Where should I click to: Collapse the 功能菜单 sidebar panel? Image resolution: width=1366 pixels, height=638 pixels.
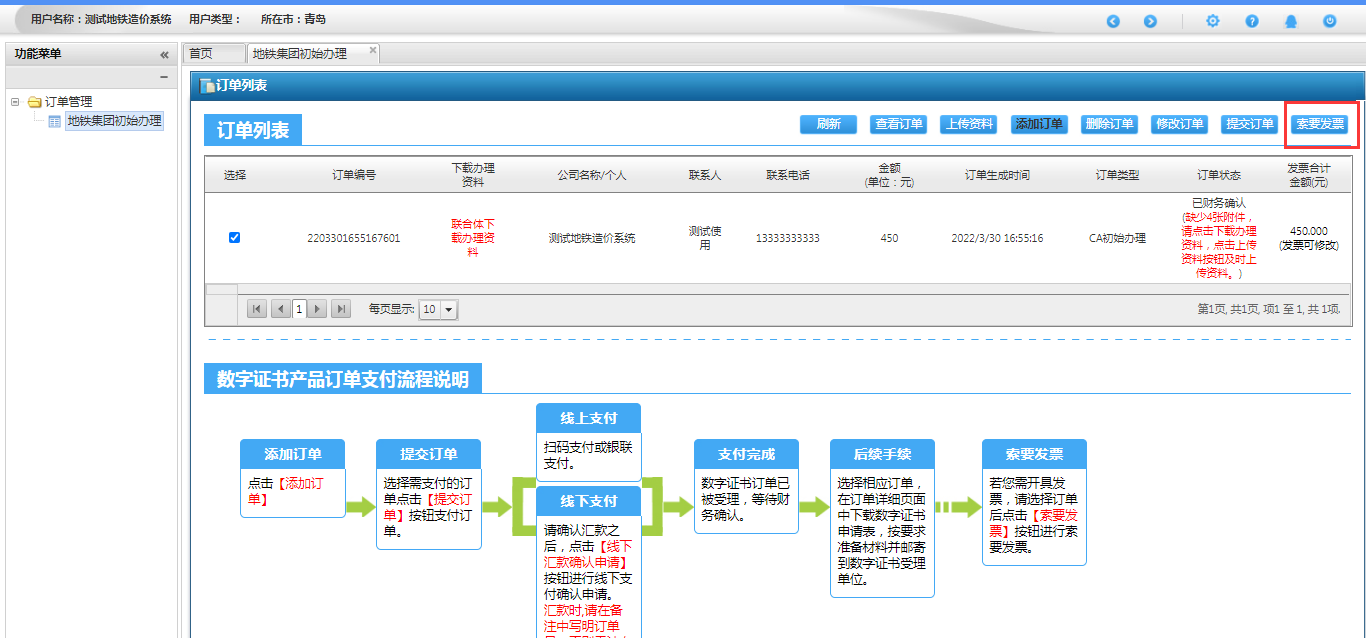point(164,55)
